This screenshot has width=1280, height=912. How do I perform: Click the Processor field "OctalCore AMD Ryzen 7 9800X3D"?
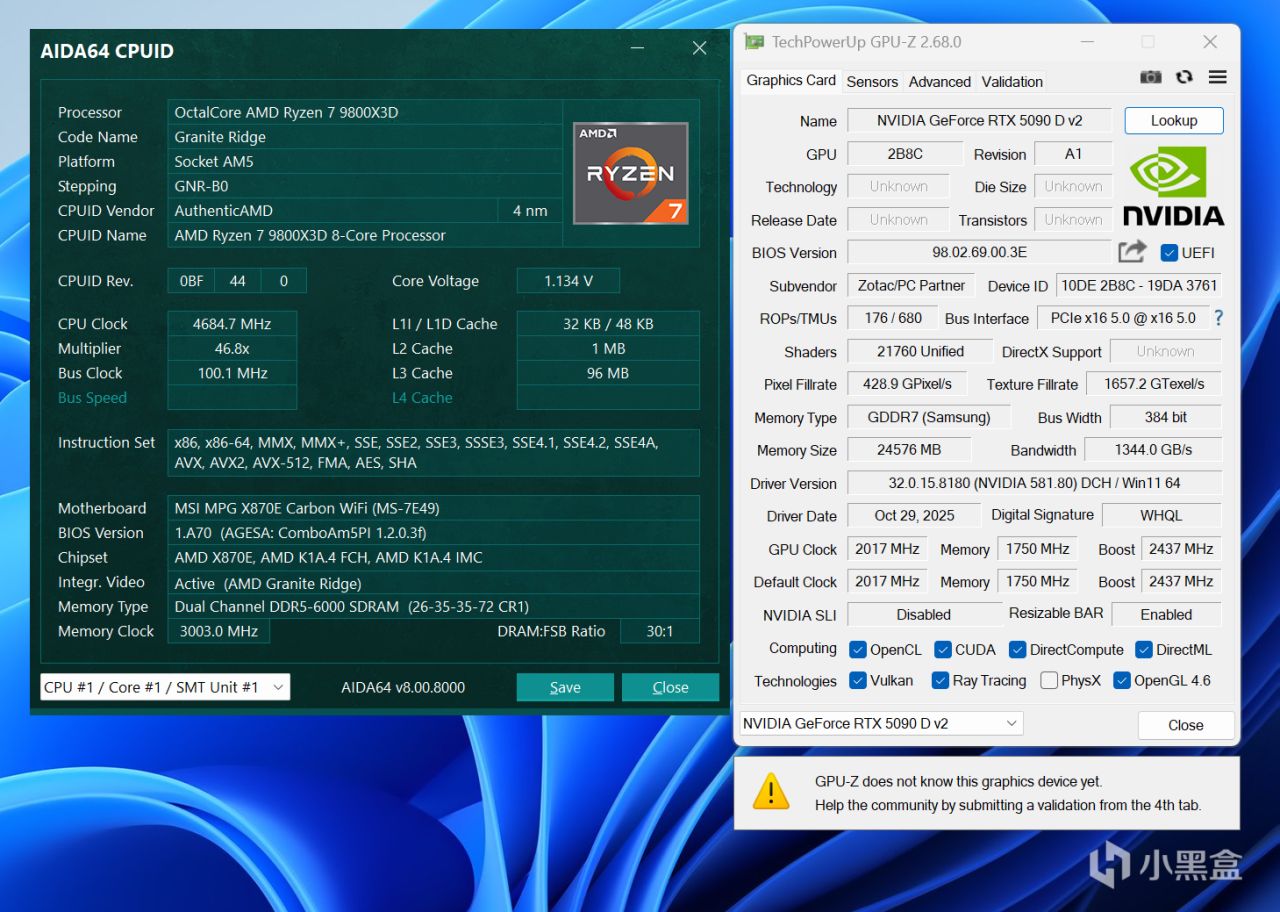[365, 112]
